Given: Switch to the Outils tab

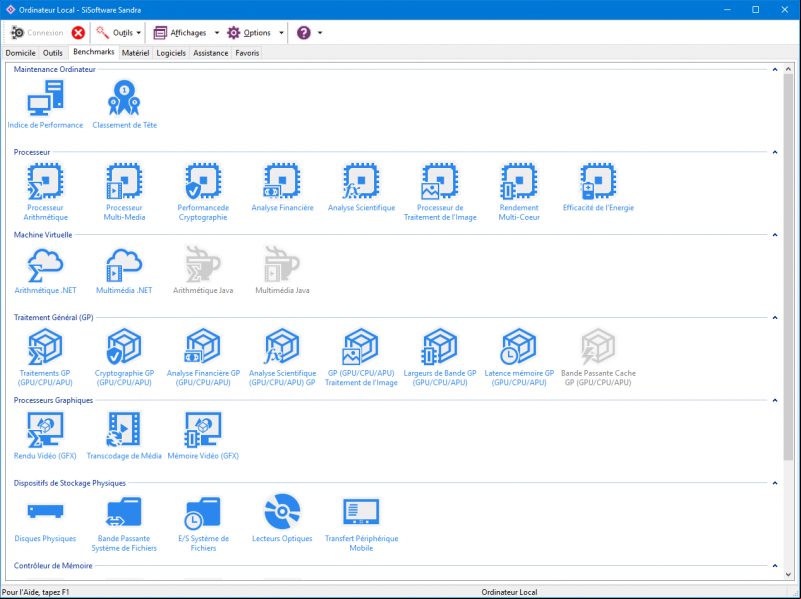Looking at the screenshot, I should [53, 53].
